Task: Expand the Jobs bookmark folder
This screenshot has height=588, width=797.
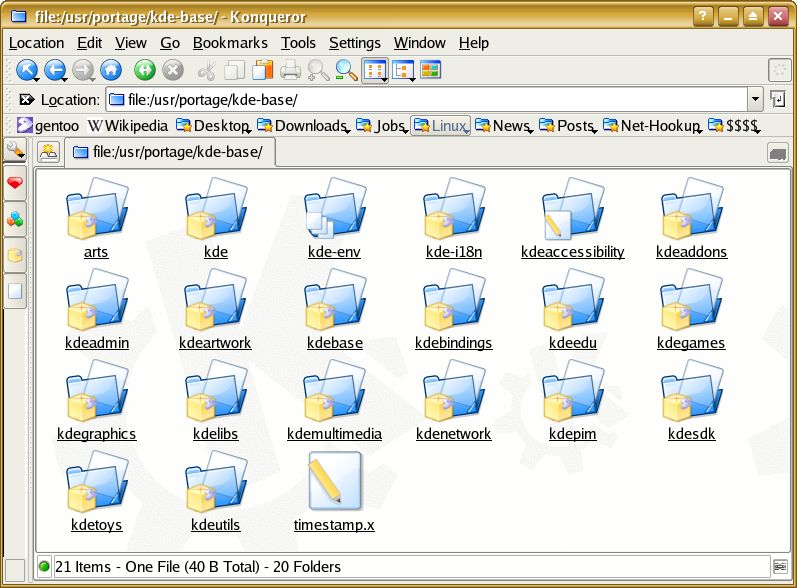Action: [x=382, y=126]
